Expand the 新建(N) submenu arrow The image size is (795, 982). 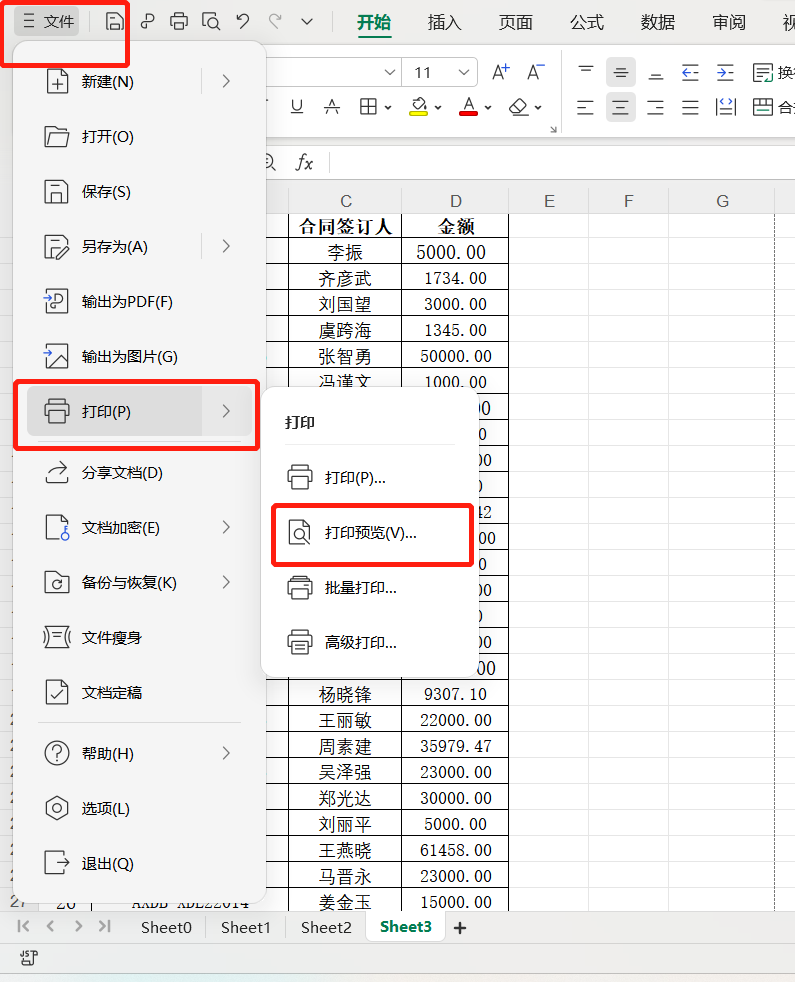pyautogui.click(x=226, y=81)
